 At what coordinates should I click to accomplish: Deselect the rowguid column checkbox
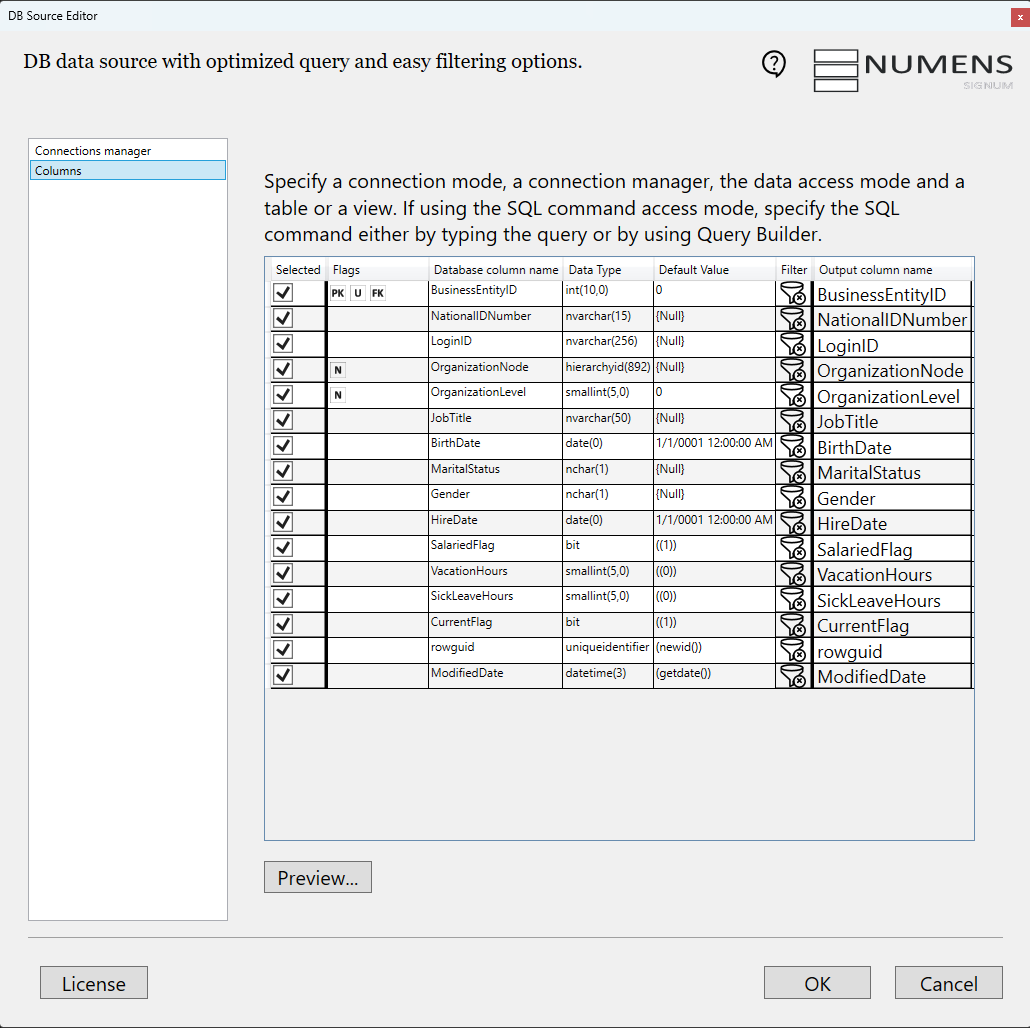coord(283,650)
